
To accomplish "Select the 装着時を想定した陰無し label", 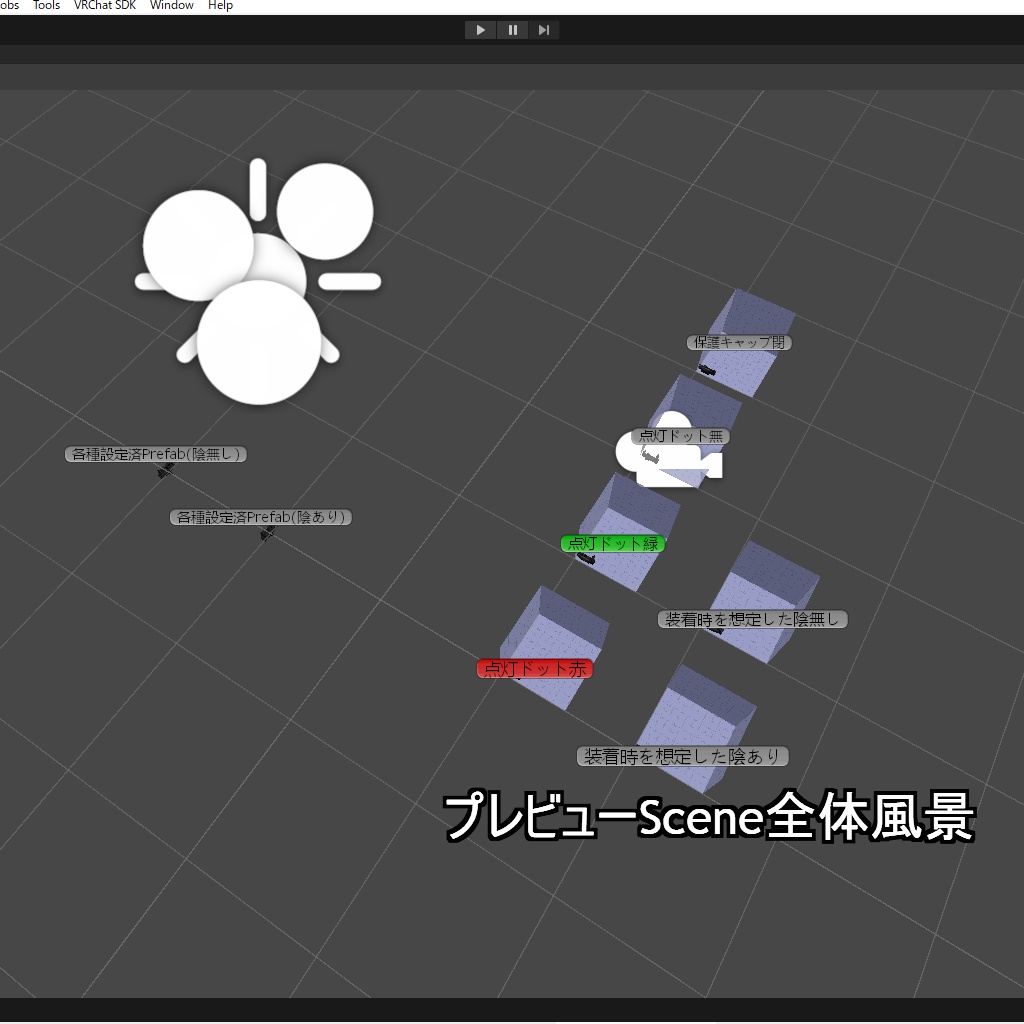I will tap(752, 619).
